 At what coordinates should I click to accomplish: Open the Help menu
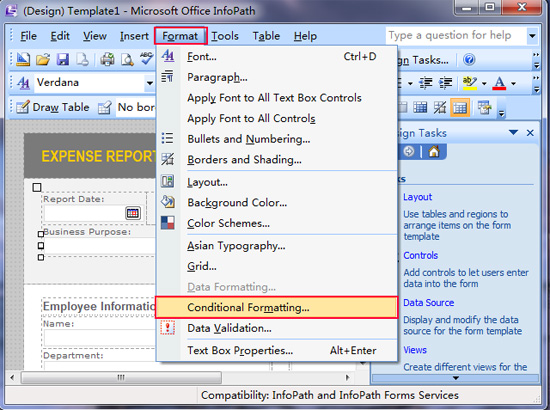(x=305, y=36)
